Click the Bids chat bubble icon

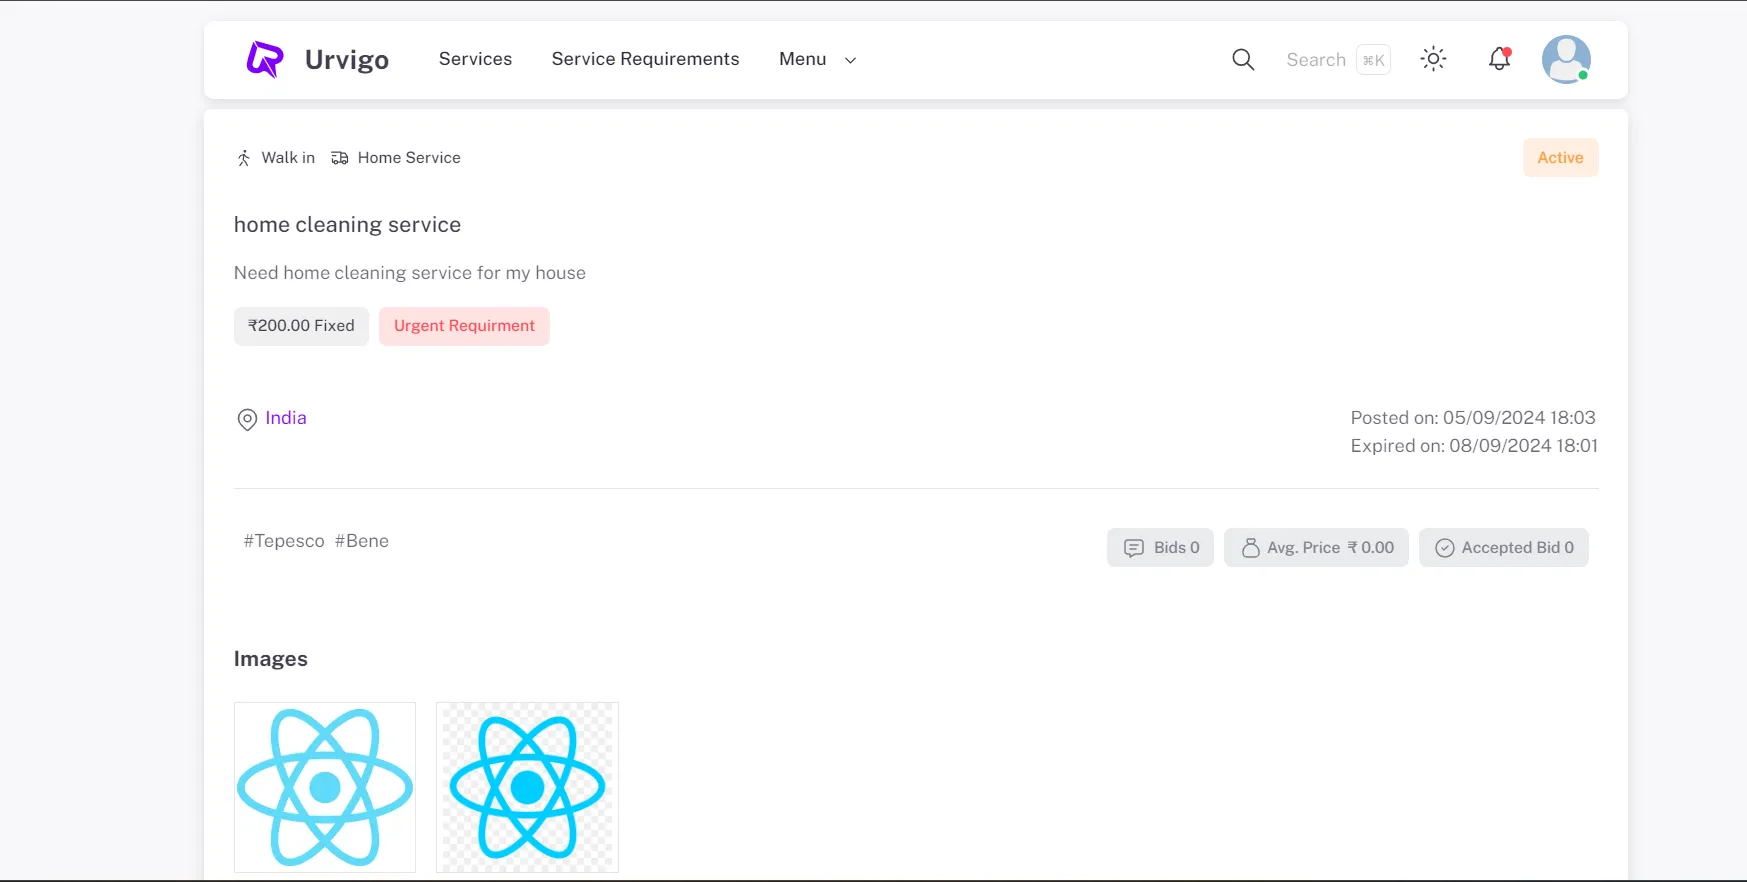1134,548
